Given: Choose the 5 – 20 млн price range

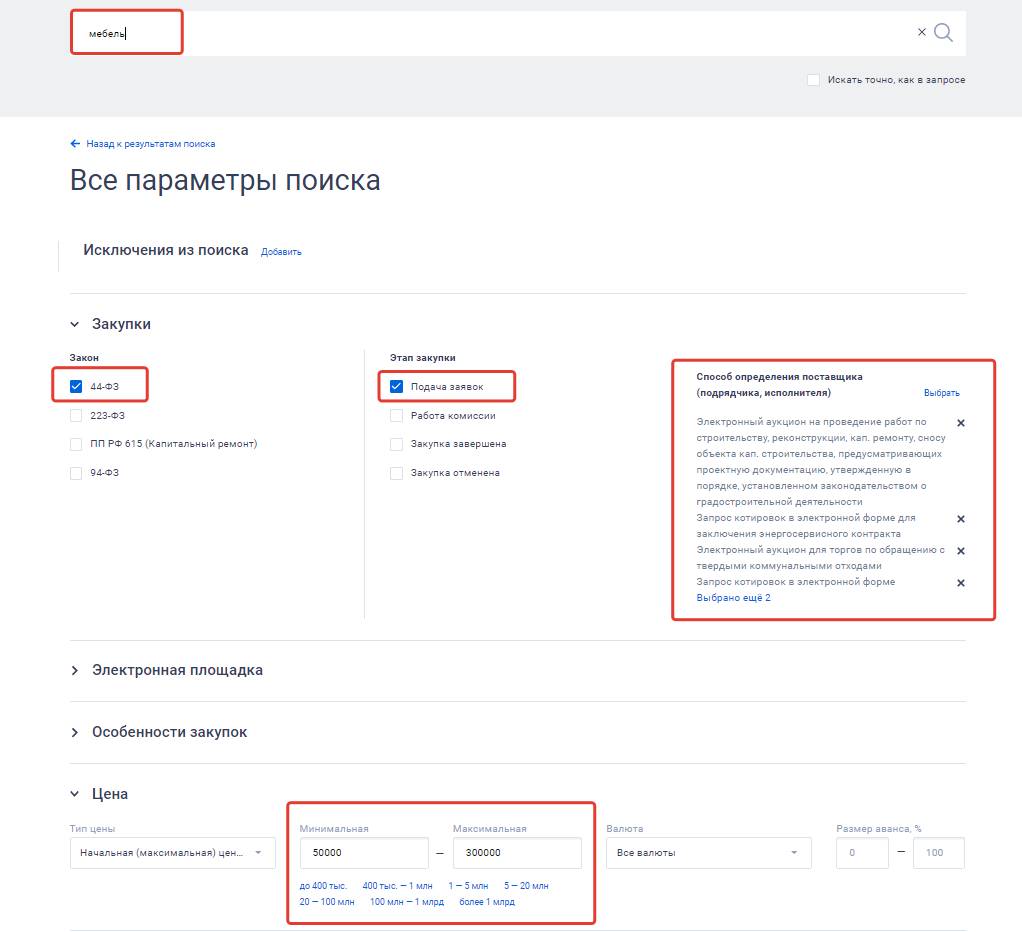Looking at the screenshot, I should coord(526,886).
